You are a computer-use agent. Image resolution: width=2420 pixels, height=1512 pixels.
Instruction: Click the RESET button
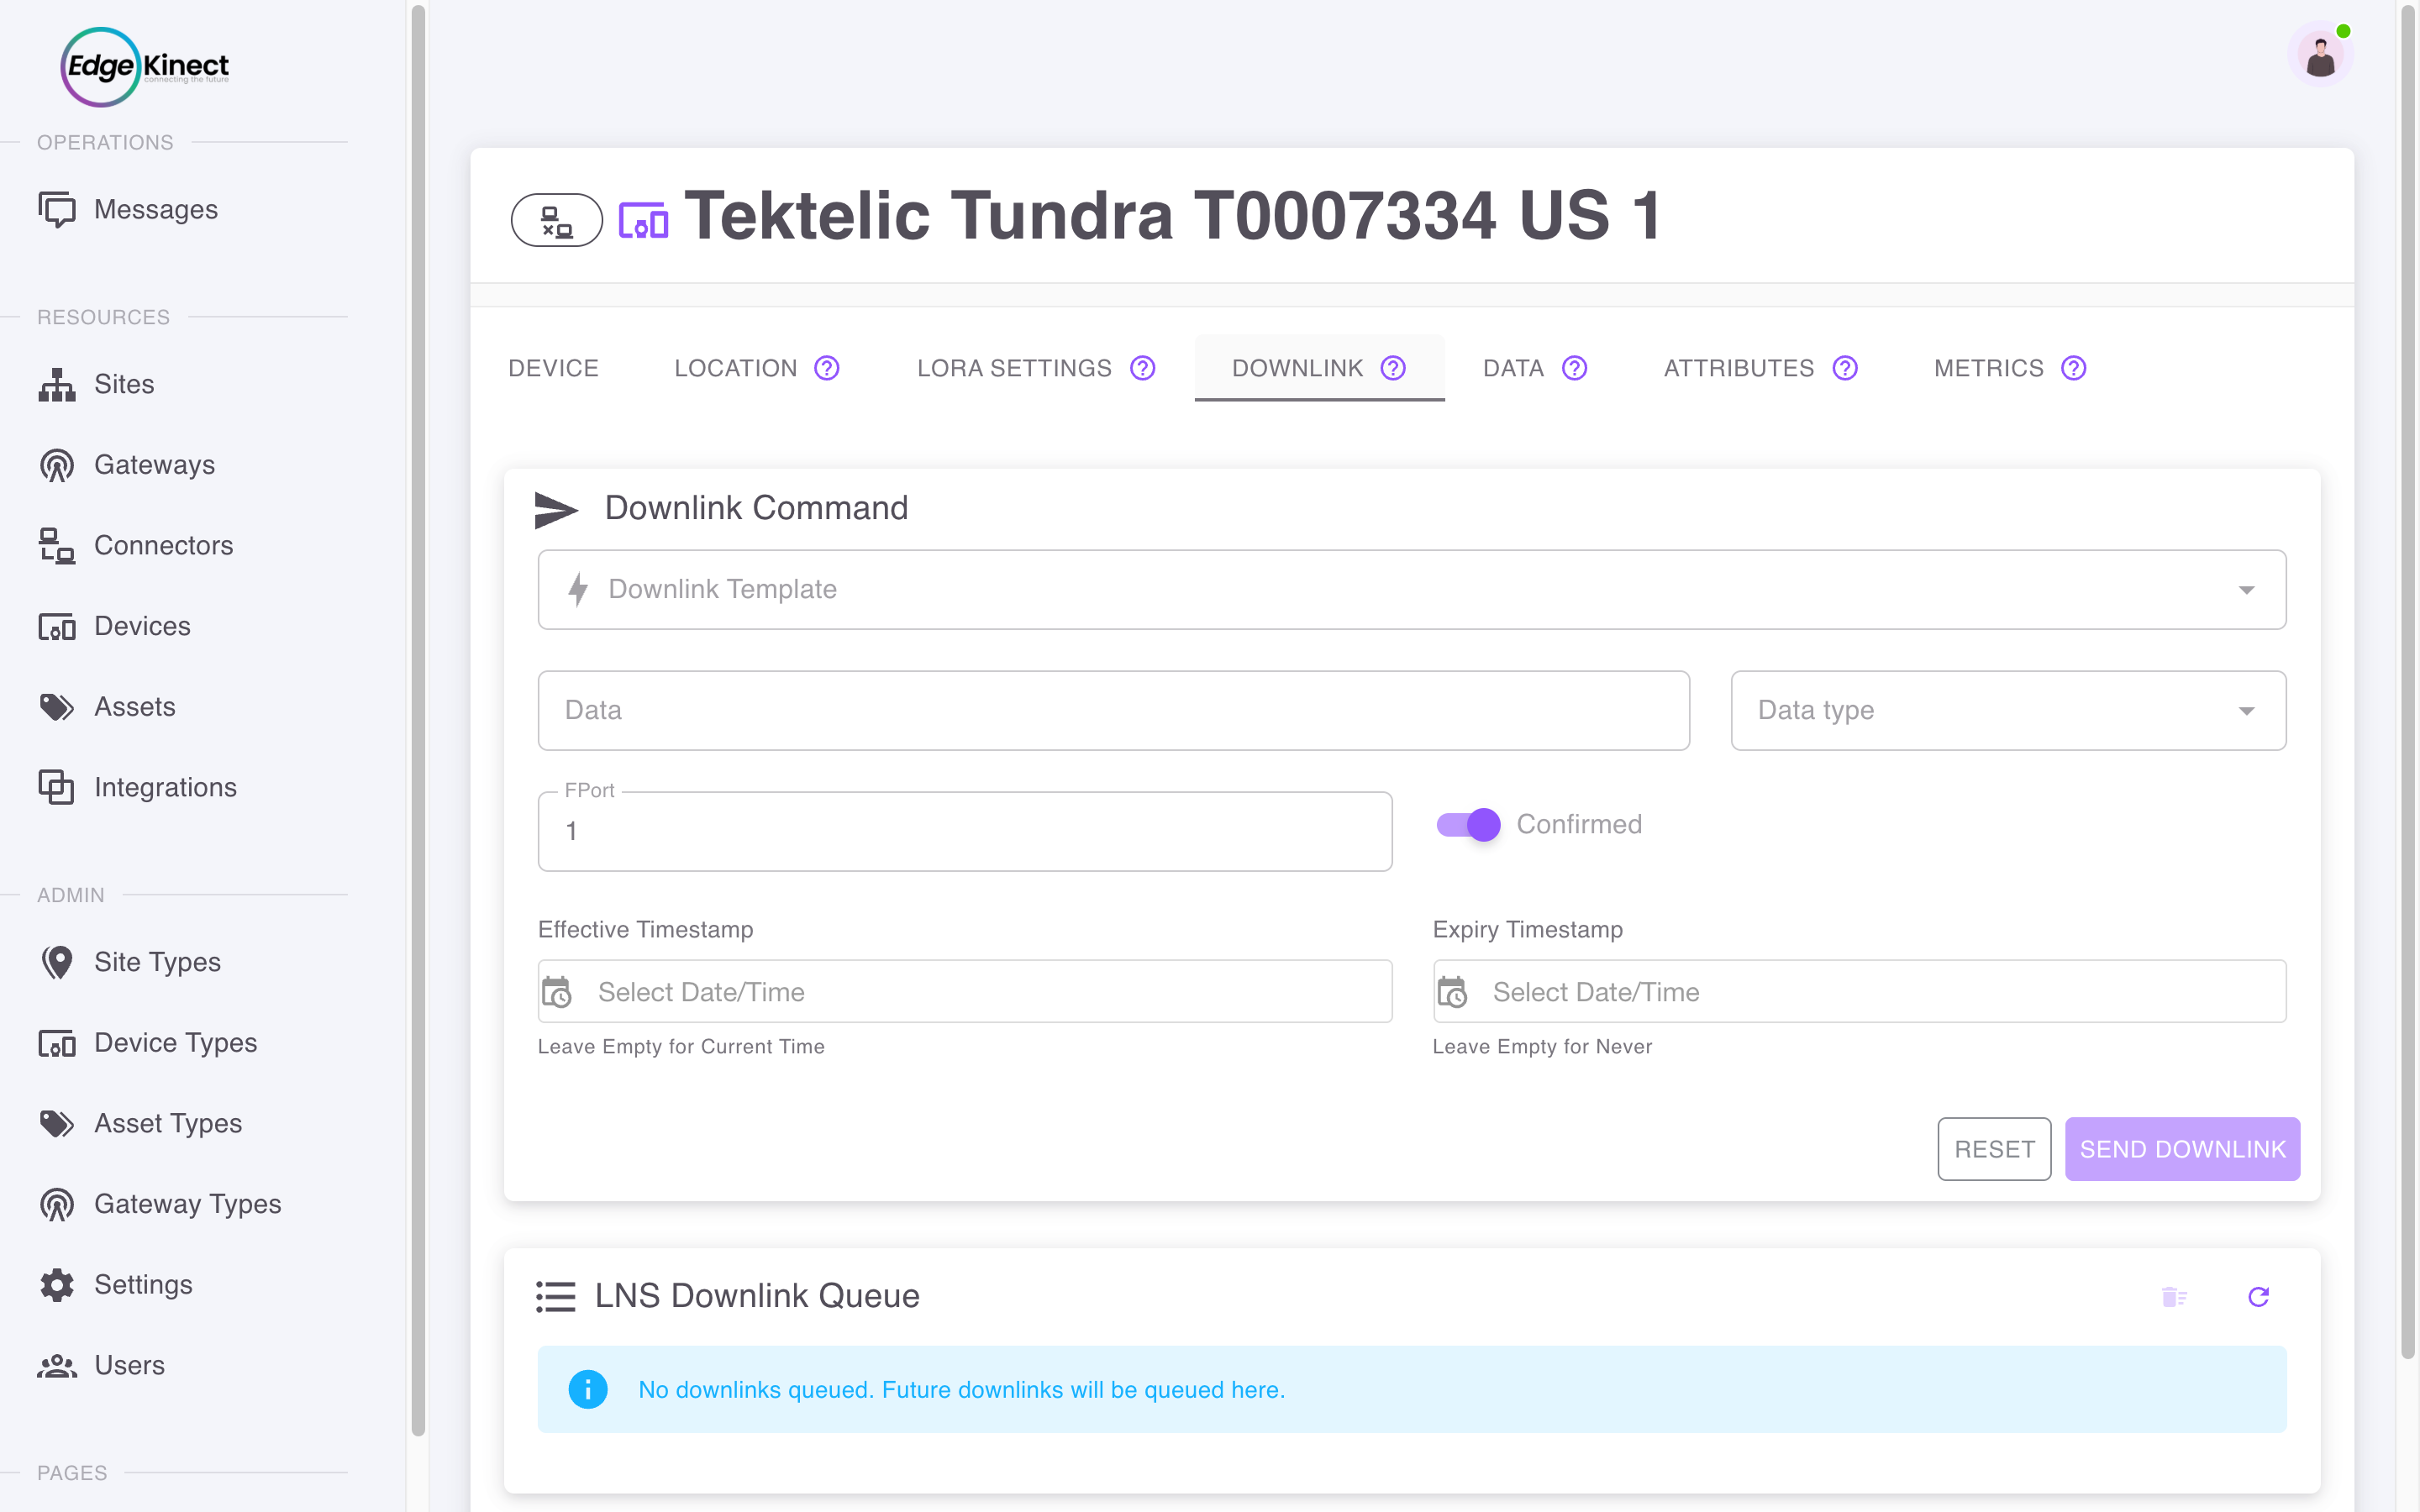coord(1994,1149)
